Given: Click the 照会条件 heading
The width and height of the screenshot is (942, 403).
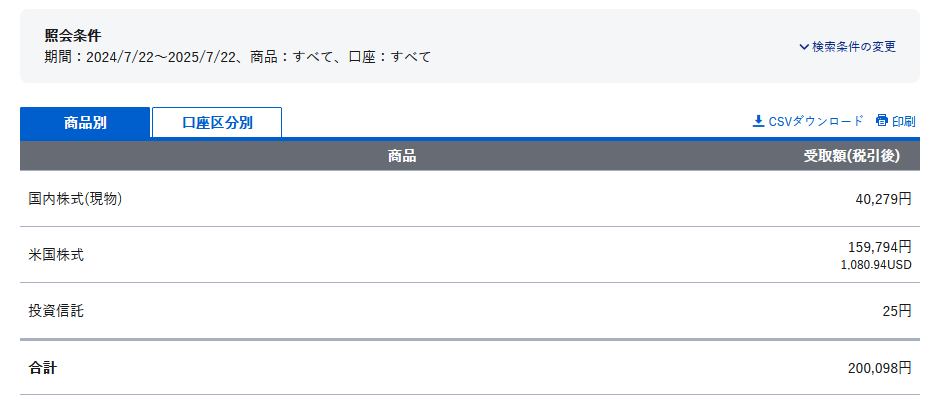Looking at the screenshot, I should tap(73, 35).
